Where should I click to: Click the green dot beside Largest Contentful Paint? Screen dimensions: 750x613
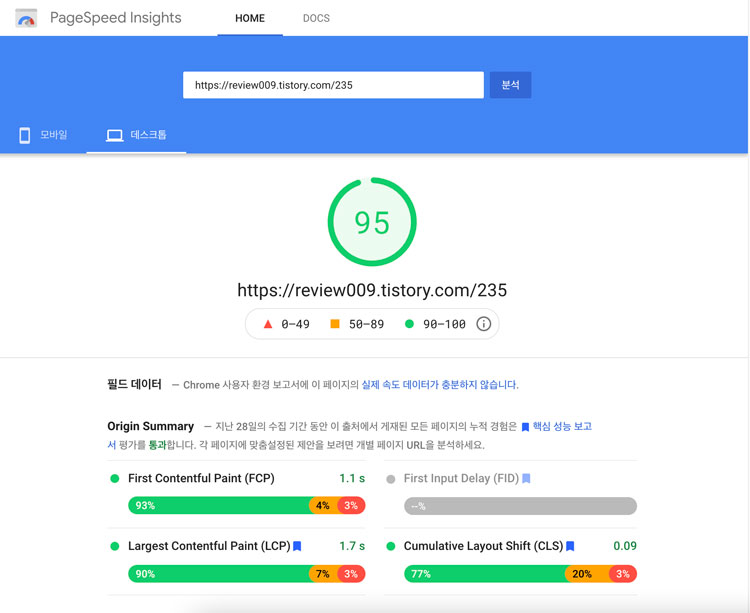tap(115, 546)
